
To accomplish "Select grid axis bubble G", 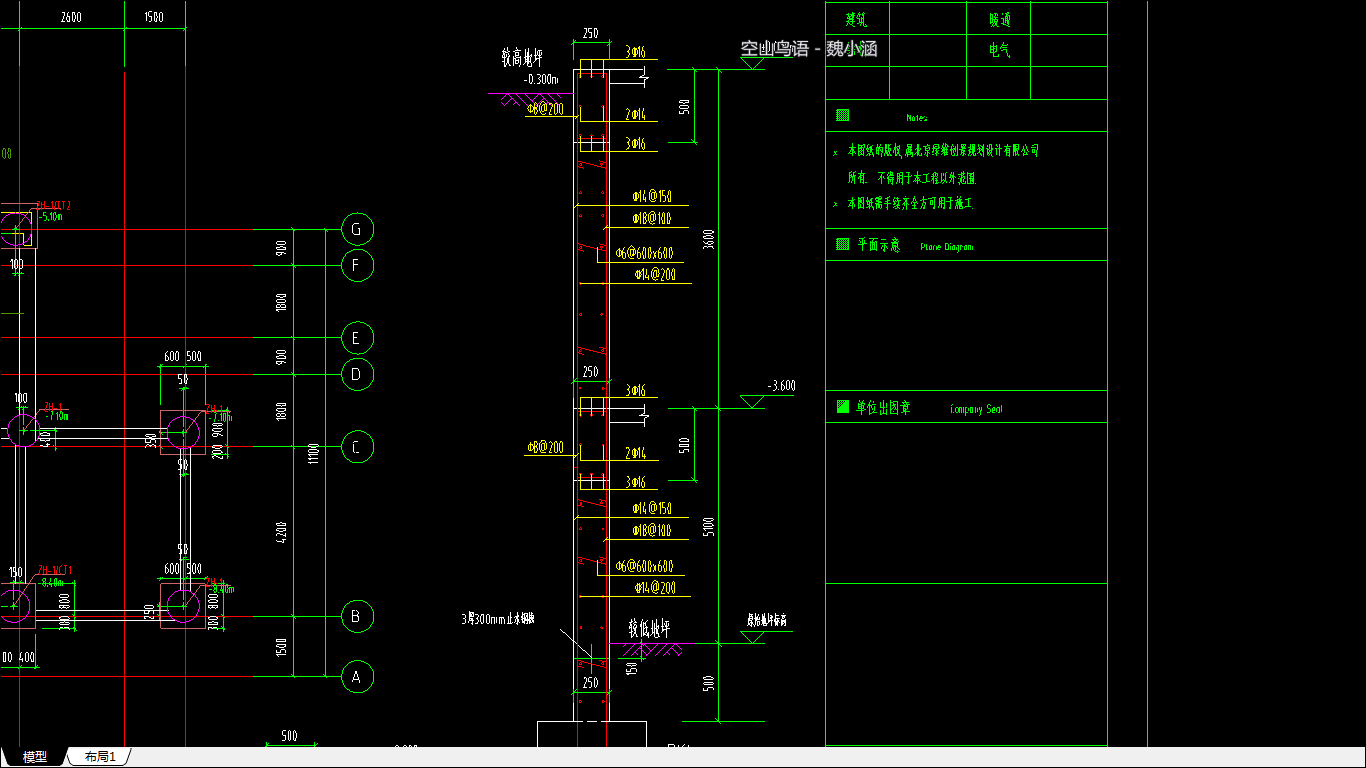I will [357, 229].
